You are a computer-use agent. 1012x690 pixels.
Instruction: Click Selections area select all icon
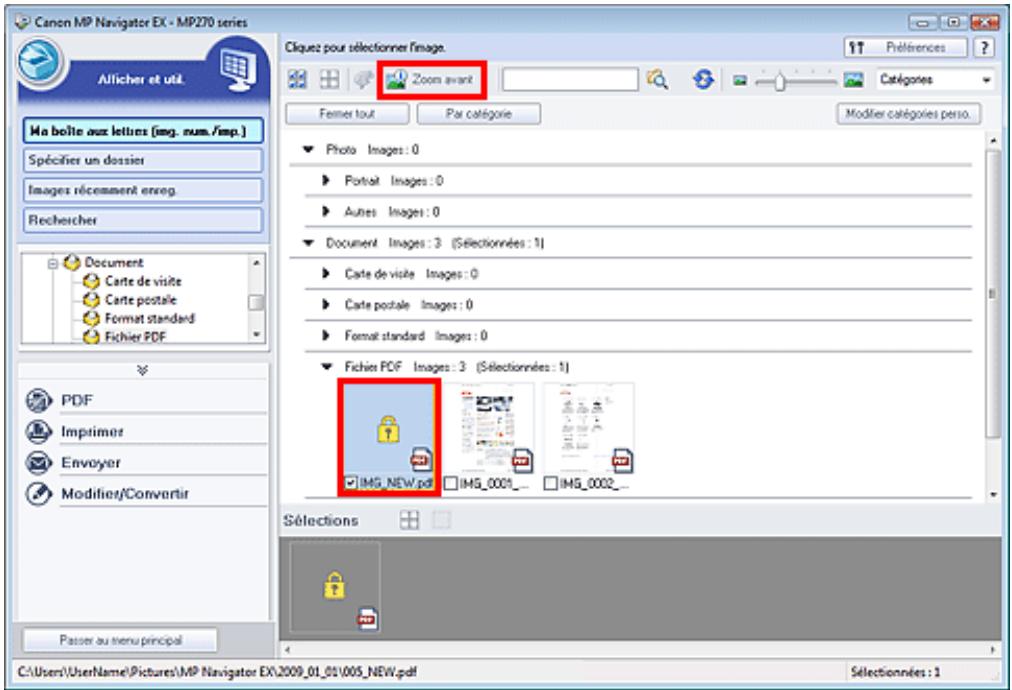[409, 520]
